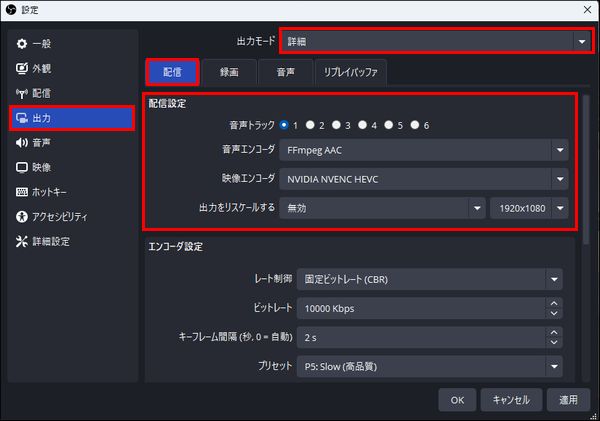Image resolution: width=600 pixels, height=421 pixels.
Task: Open the 1920x1080 resolution dropdown
Action: click(x=529, y=208)
